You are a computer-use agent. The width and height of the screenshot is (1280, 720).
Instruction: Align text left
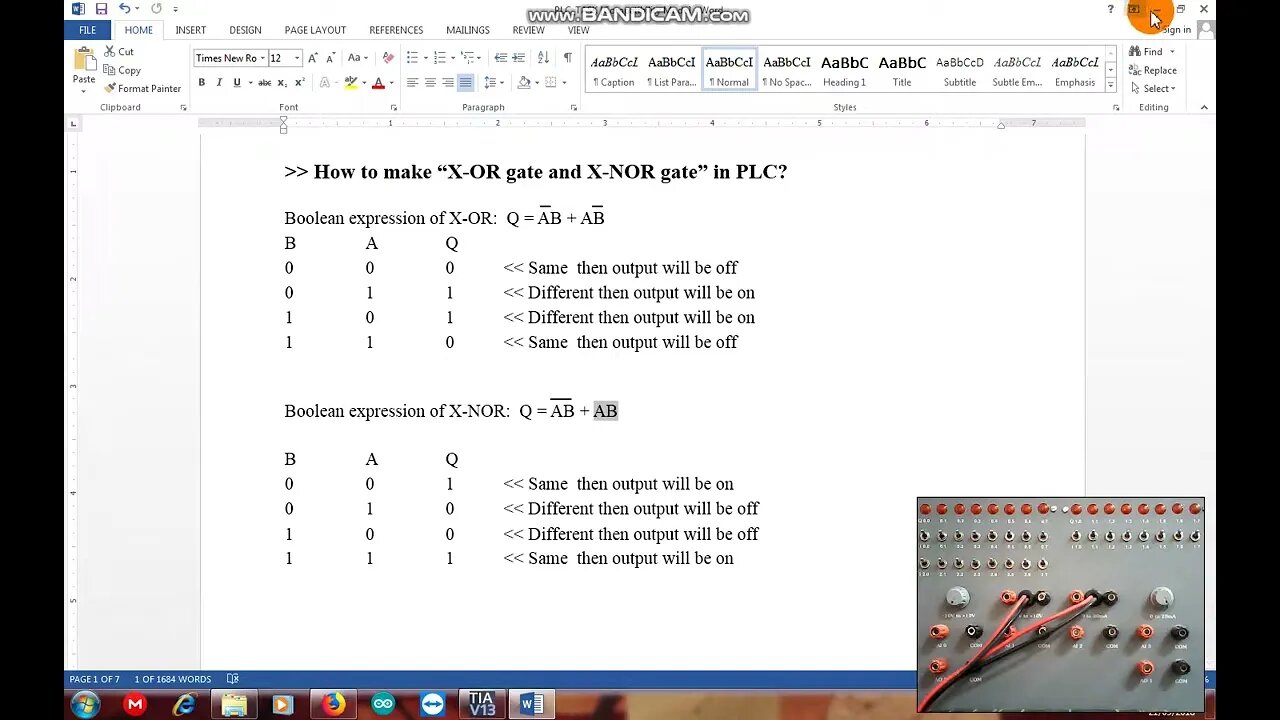click(x=412, y=82)
